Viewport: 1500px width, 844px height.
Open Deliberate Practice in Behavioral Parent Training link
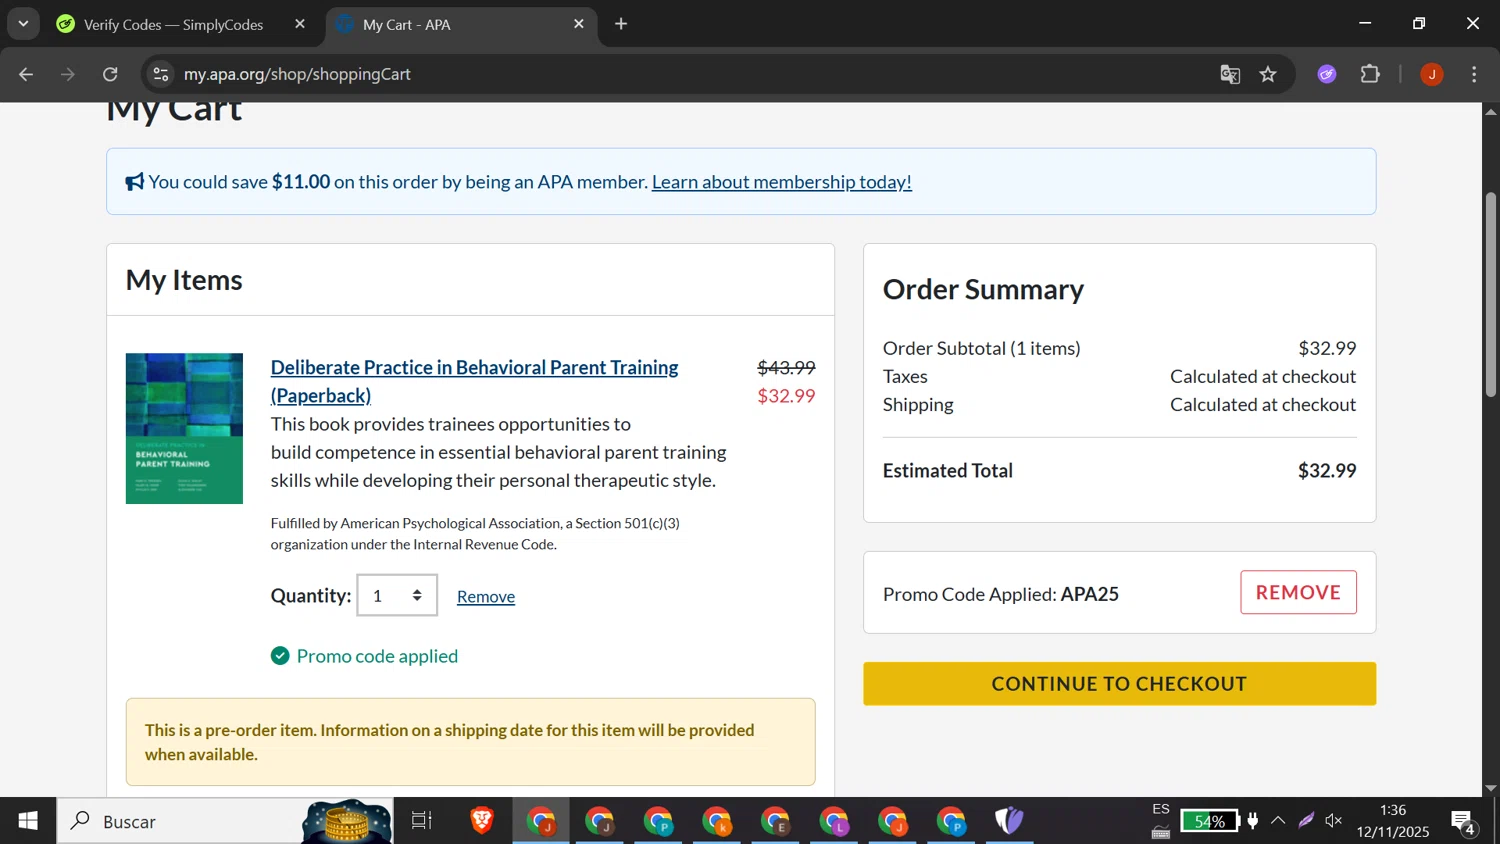pos(474,381)
